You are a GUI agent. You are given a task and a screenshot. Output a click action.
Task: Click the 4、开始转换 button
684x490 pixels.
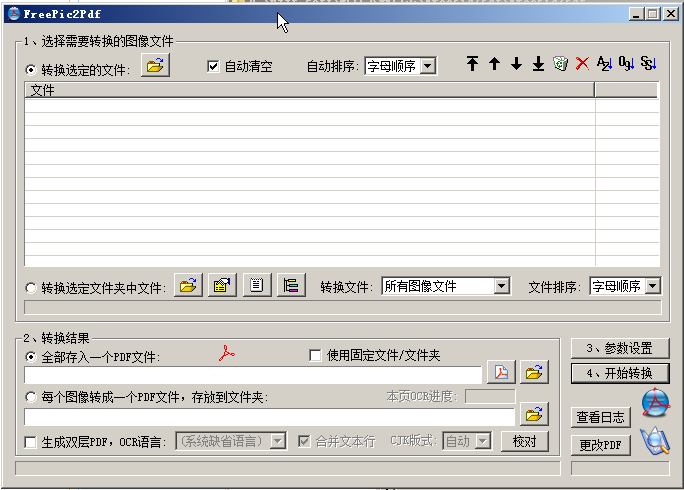[620, 373]
